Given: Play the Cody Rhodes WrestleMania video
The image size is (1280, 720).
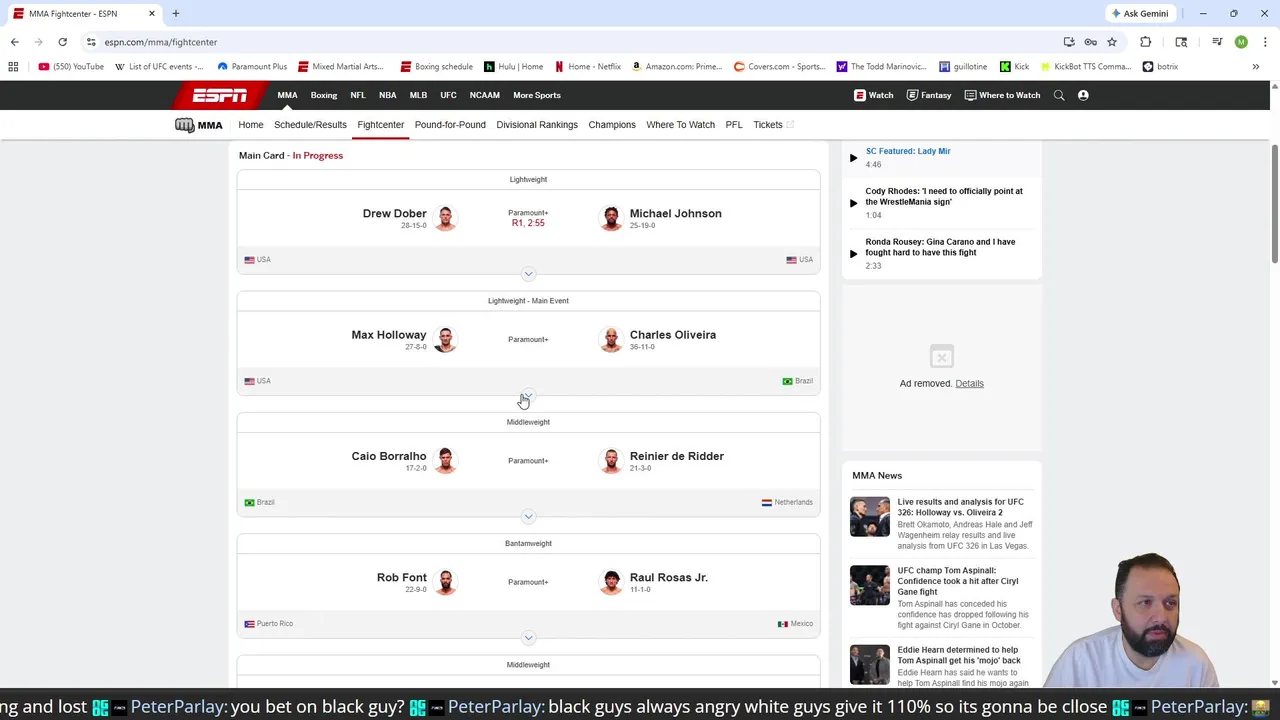Looking at the screenshot, I should [x=853, y=203].
